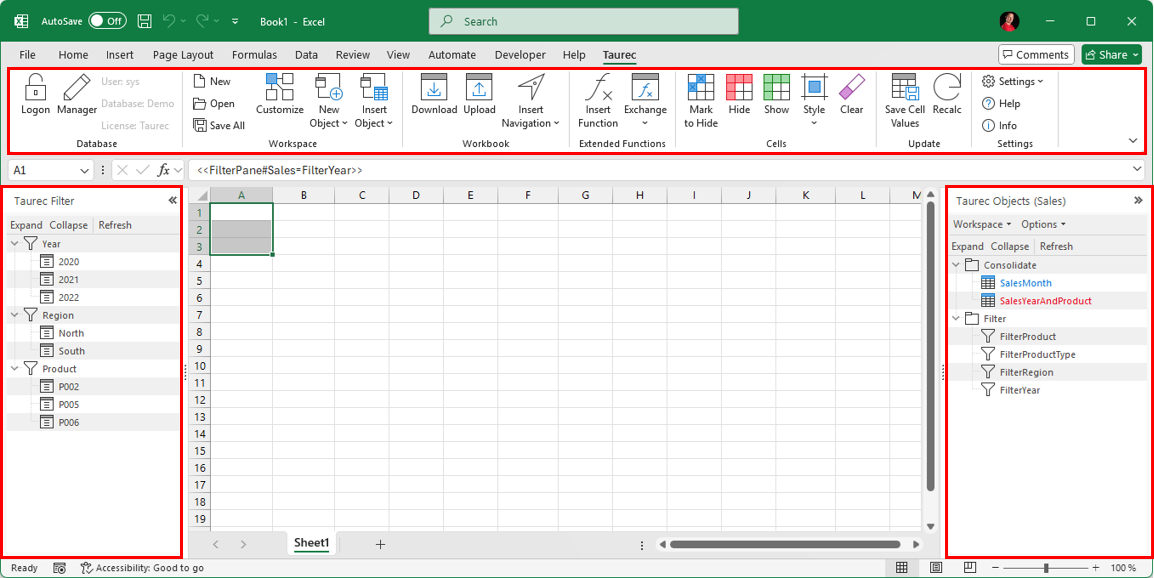Open Options menu in Taurec Objects pane
Screen dimensions: 1154x578
point(1044,224)
